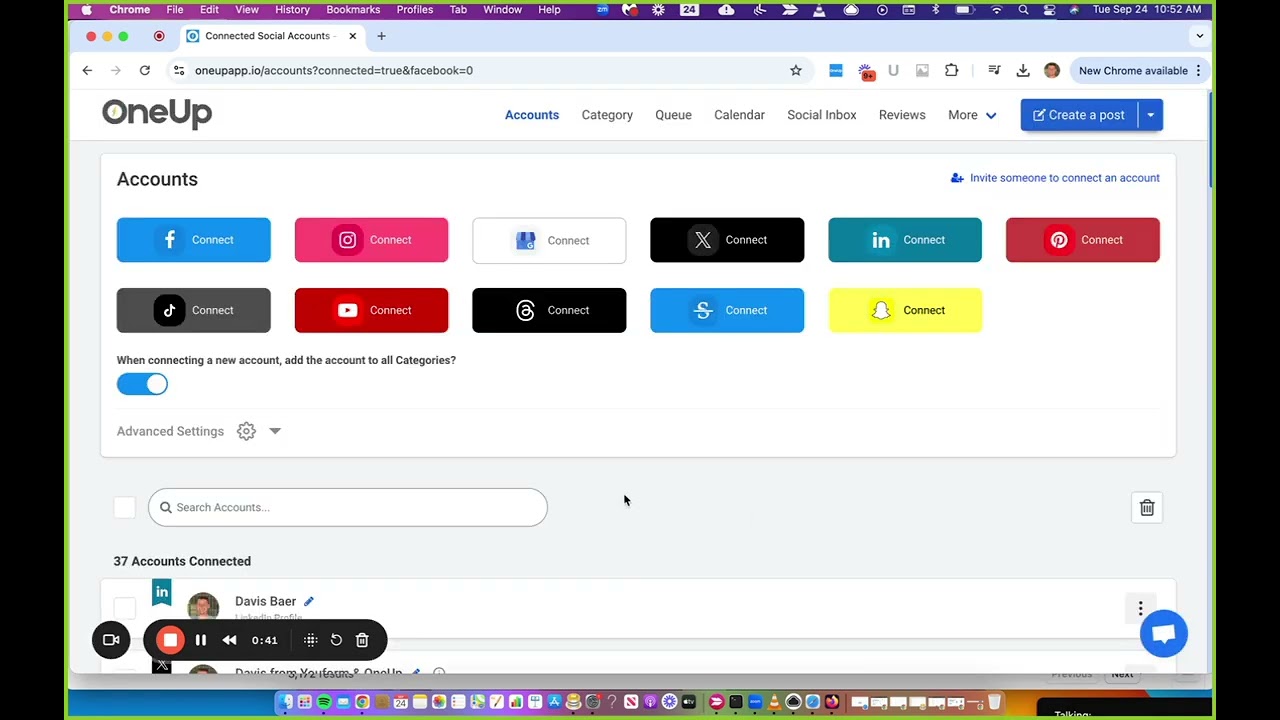Image resolution: width=1280 pixels, height=720 pixels.
Task: Toggle add account to all Categories switch
Action: (142, 384)
